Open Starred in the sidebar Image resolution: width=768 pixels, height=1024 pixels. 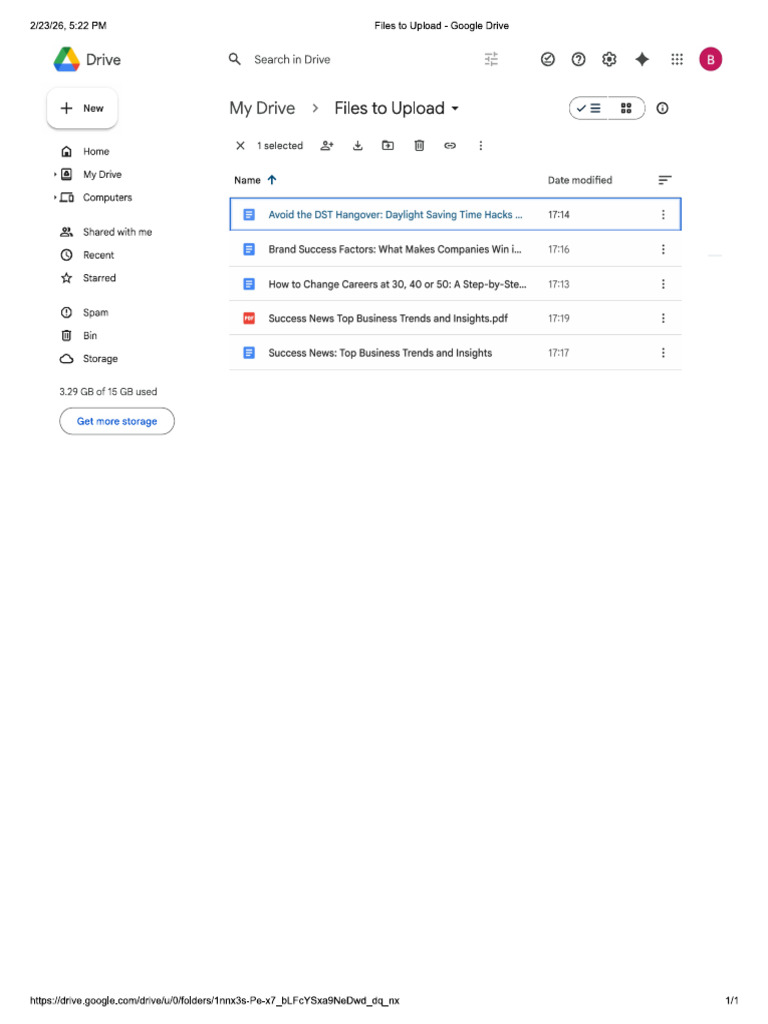[x=99, y=278]
